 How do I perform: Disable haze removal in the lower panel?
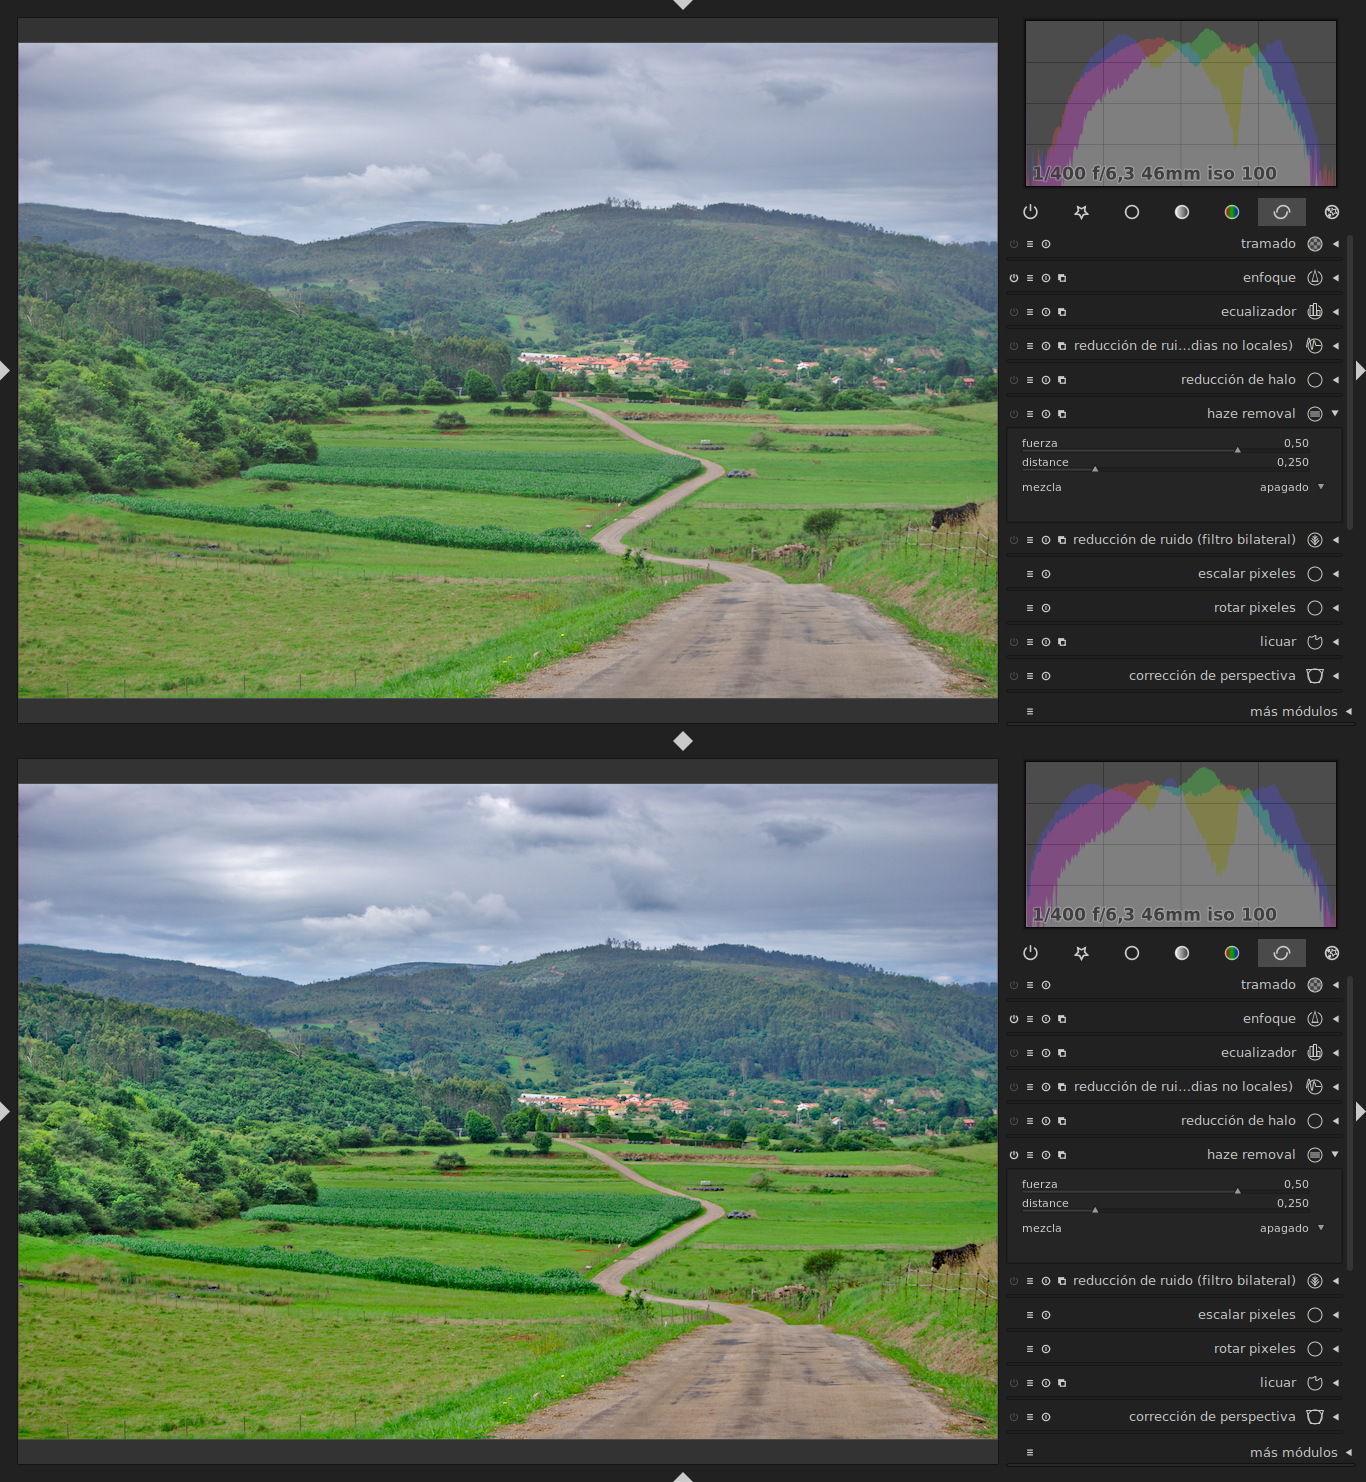pyautogui.click(x=1014, y=1155)
